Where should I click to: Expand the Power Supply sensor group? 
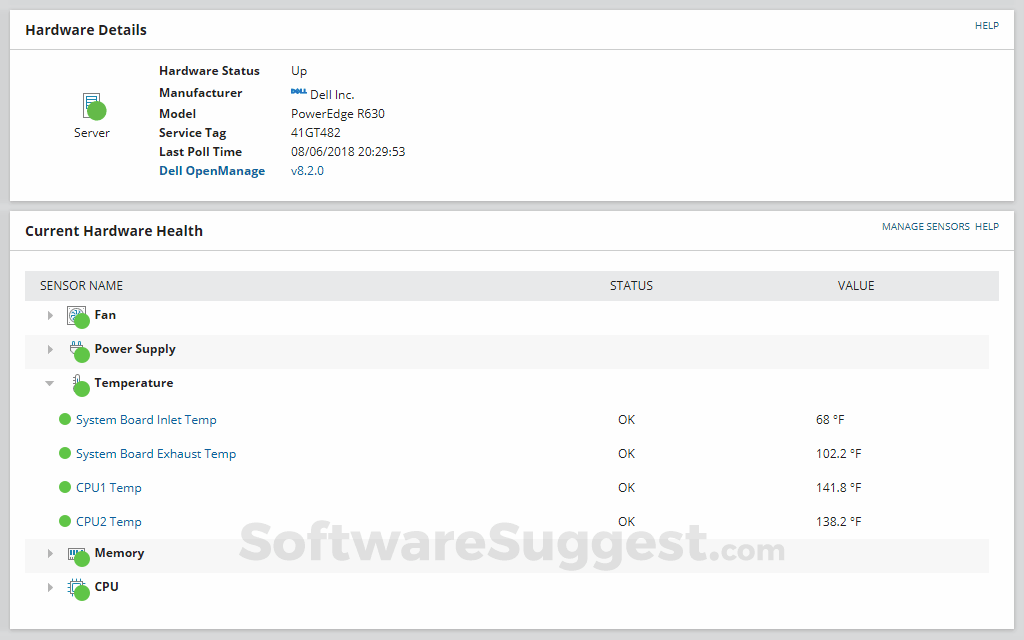click(x=50, y=349)
